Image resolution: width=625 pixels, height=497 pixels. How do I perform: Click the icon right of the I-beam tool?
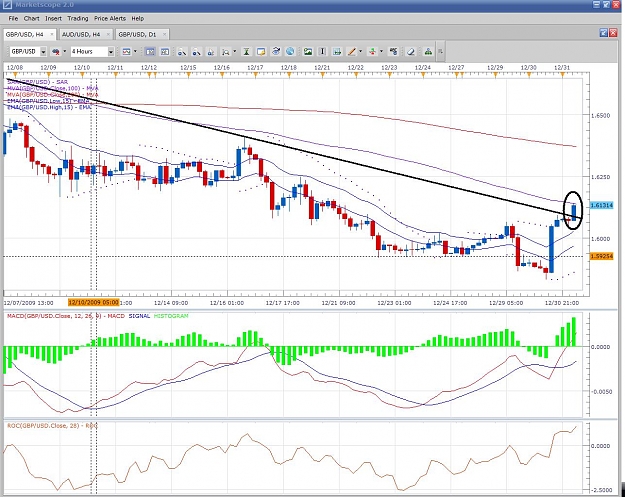point(337,52)
